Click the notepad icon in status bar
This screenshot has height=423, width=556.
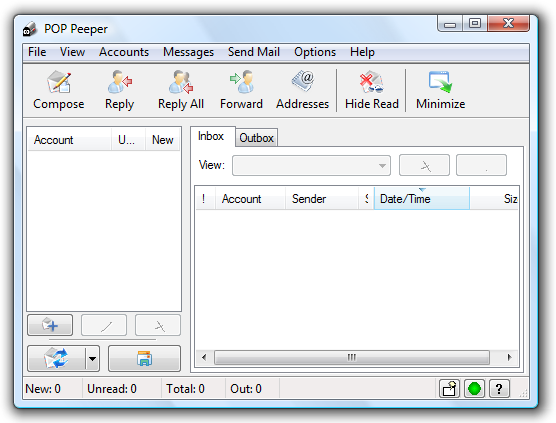coord(449,389)
